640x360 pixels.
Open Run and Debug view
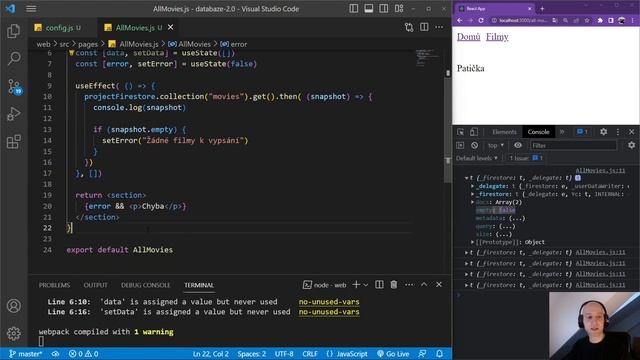click(x=13, y=114)
